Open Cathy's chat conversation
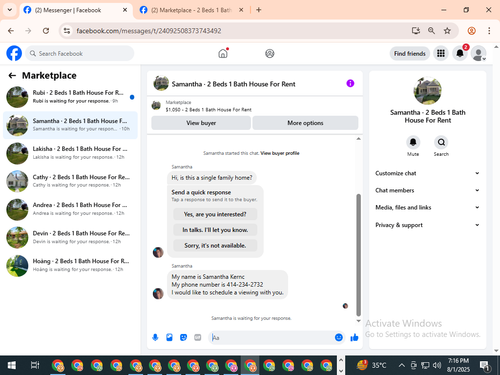Screen dimensions: 500x375 click(70, 181)
